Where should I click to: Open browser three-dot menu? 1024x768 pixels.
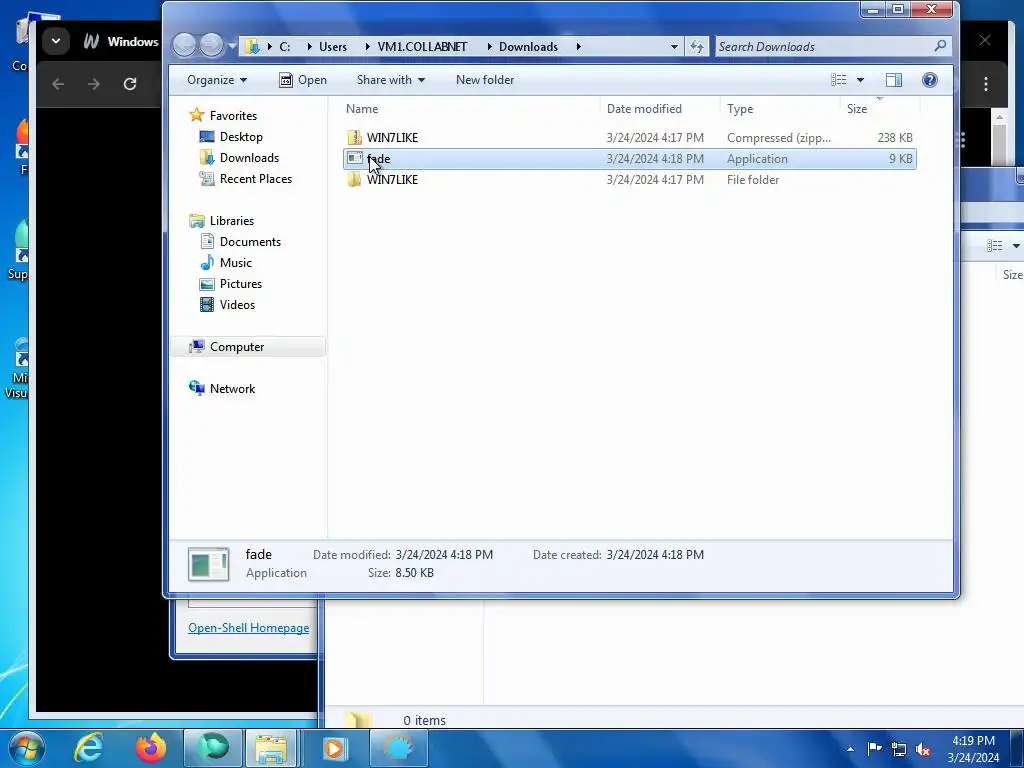pos(985,84)
